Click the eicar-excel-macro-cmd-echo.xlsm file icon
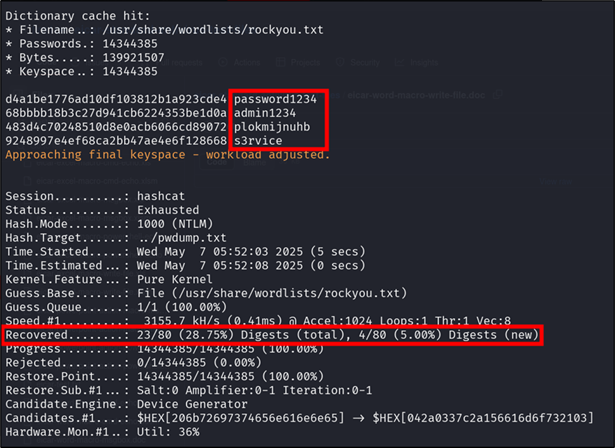This screenshot has height=448, width=615. [x=27, y=181]
